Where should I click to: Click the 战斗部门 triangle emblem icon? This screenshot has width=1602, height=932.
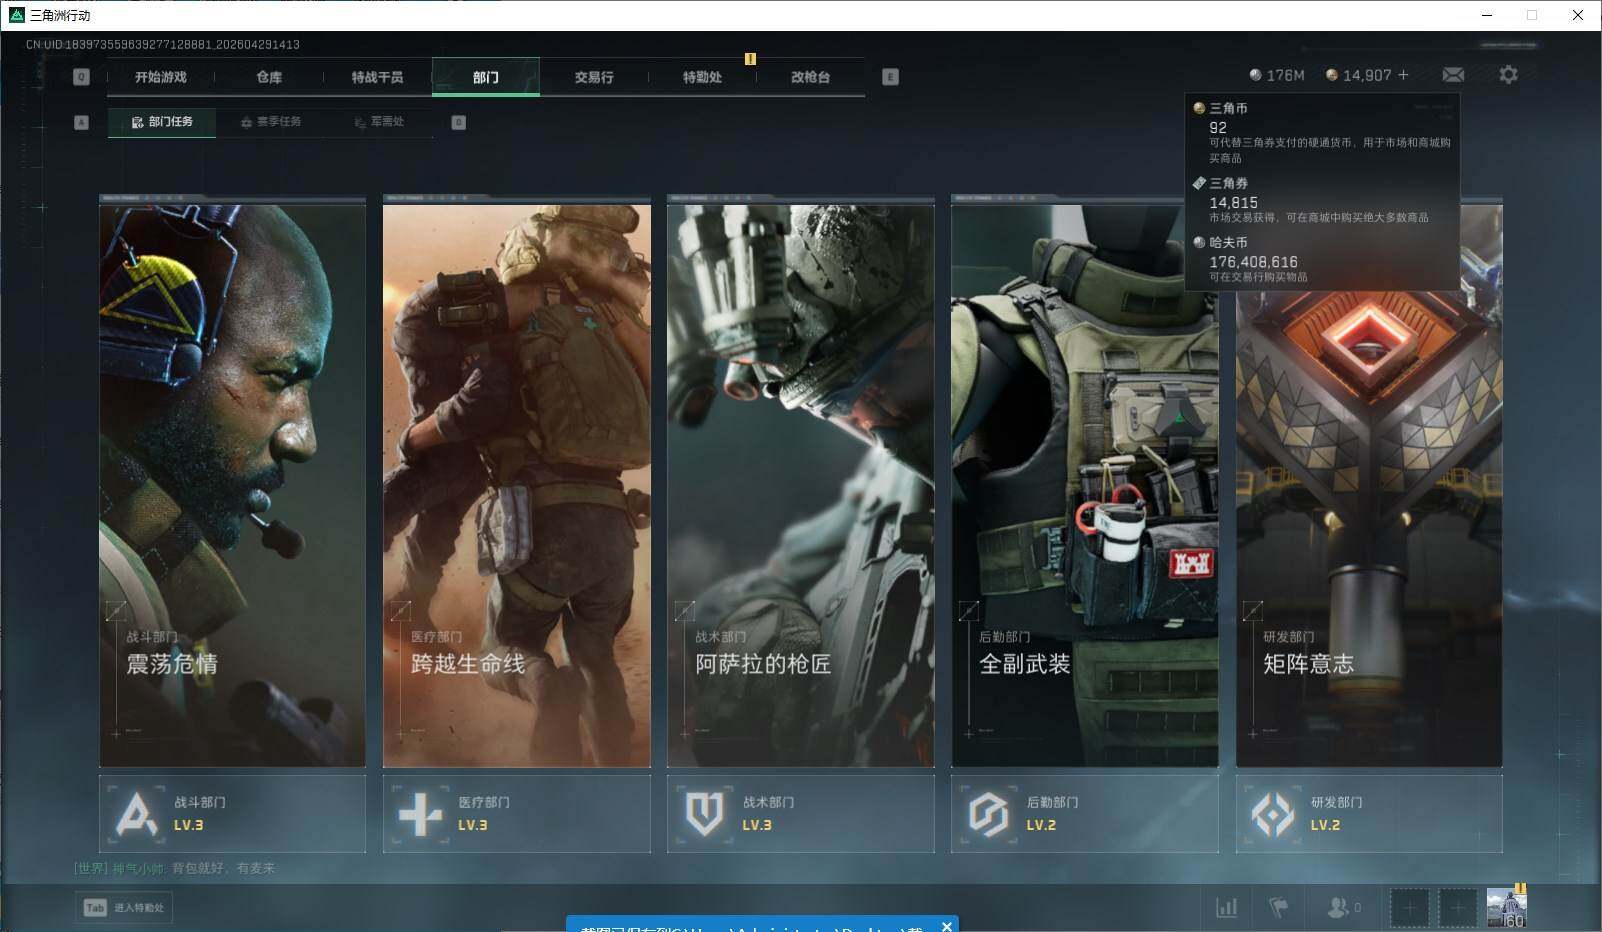point(136,814)
